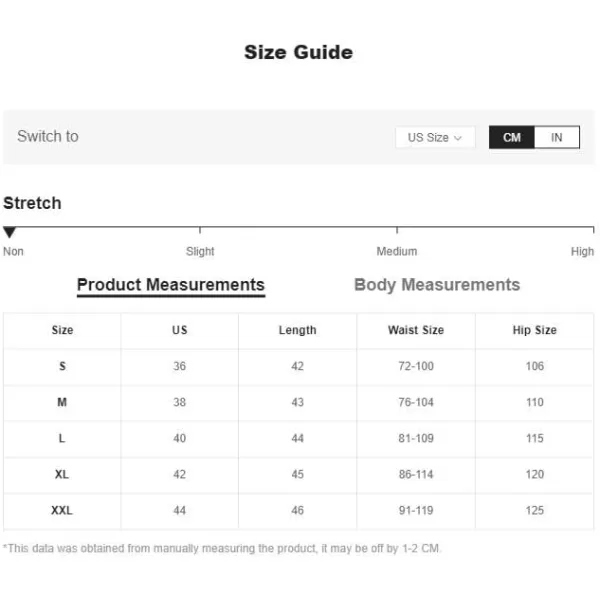Click the Length column header
The width and height of the screenshot is (600, 600).
coord(298,330)
